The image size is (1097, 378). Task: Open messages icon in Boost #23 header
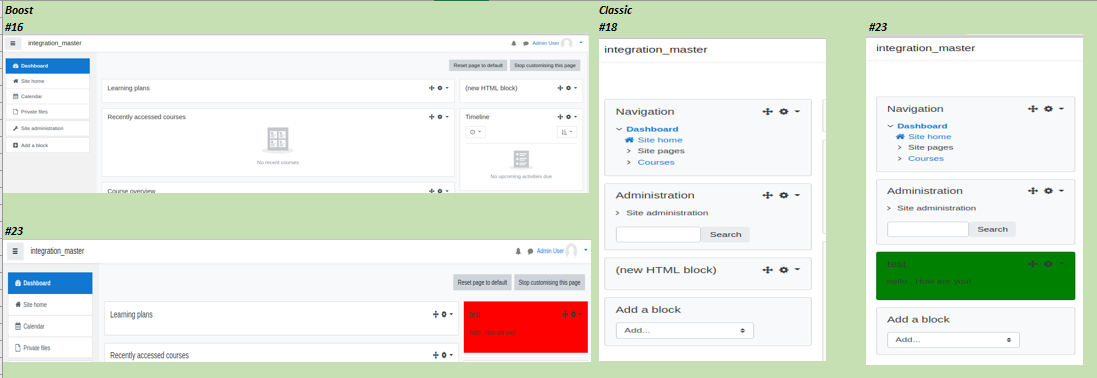coord(530,251)
